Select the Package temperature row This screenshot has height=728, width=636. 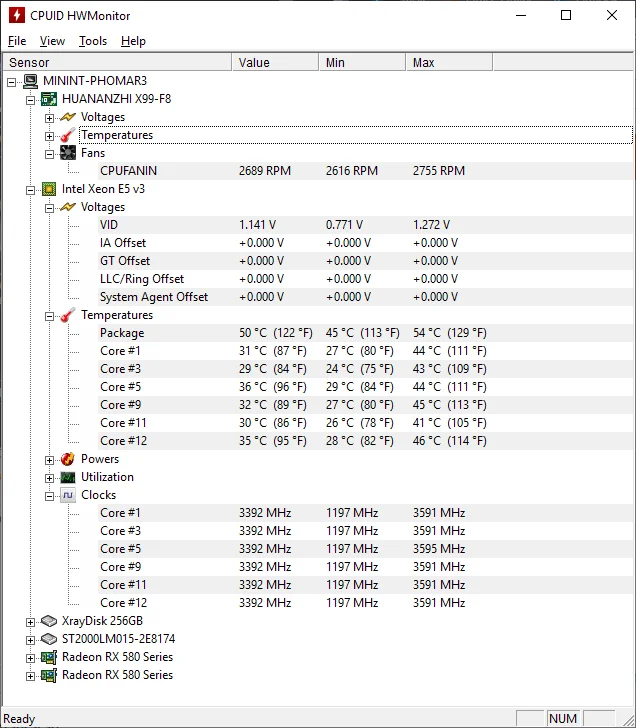coord(365,333)
